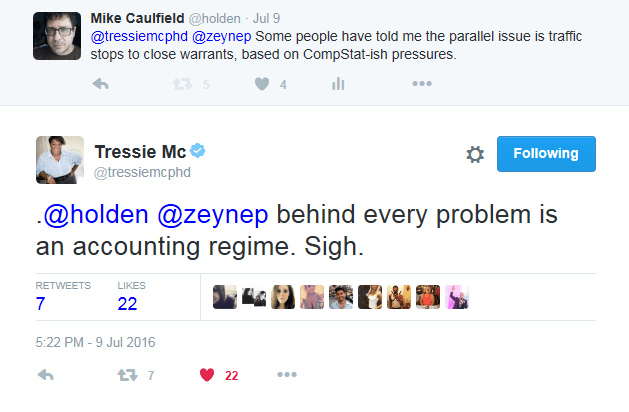Open the gear settings dropdown
This screenshot has height=412, width=629.
(x=475, y=154)
